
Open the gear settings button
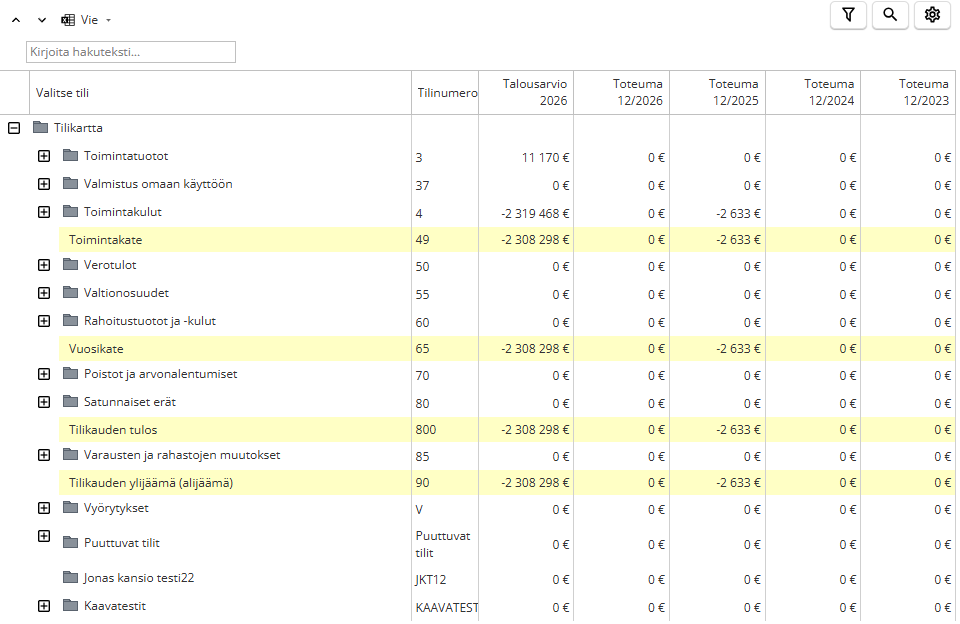point(932,15)
